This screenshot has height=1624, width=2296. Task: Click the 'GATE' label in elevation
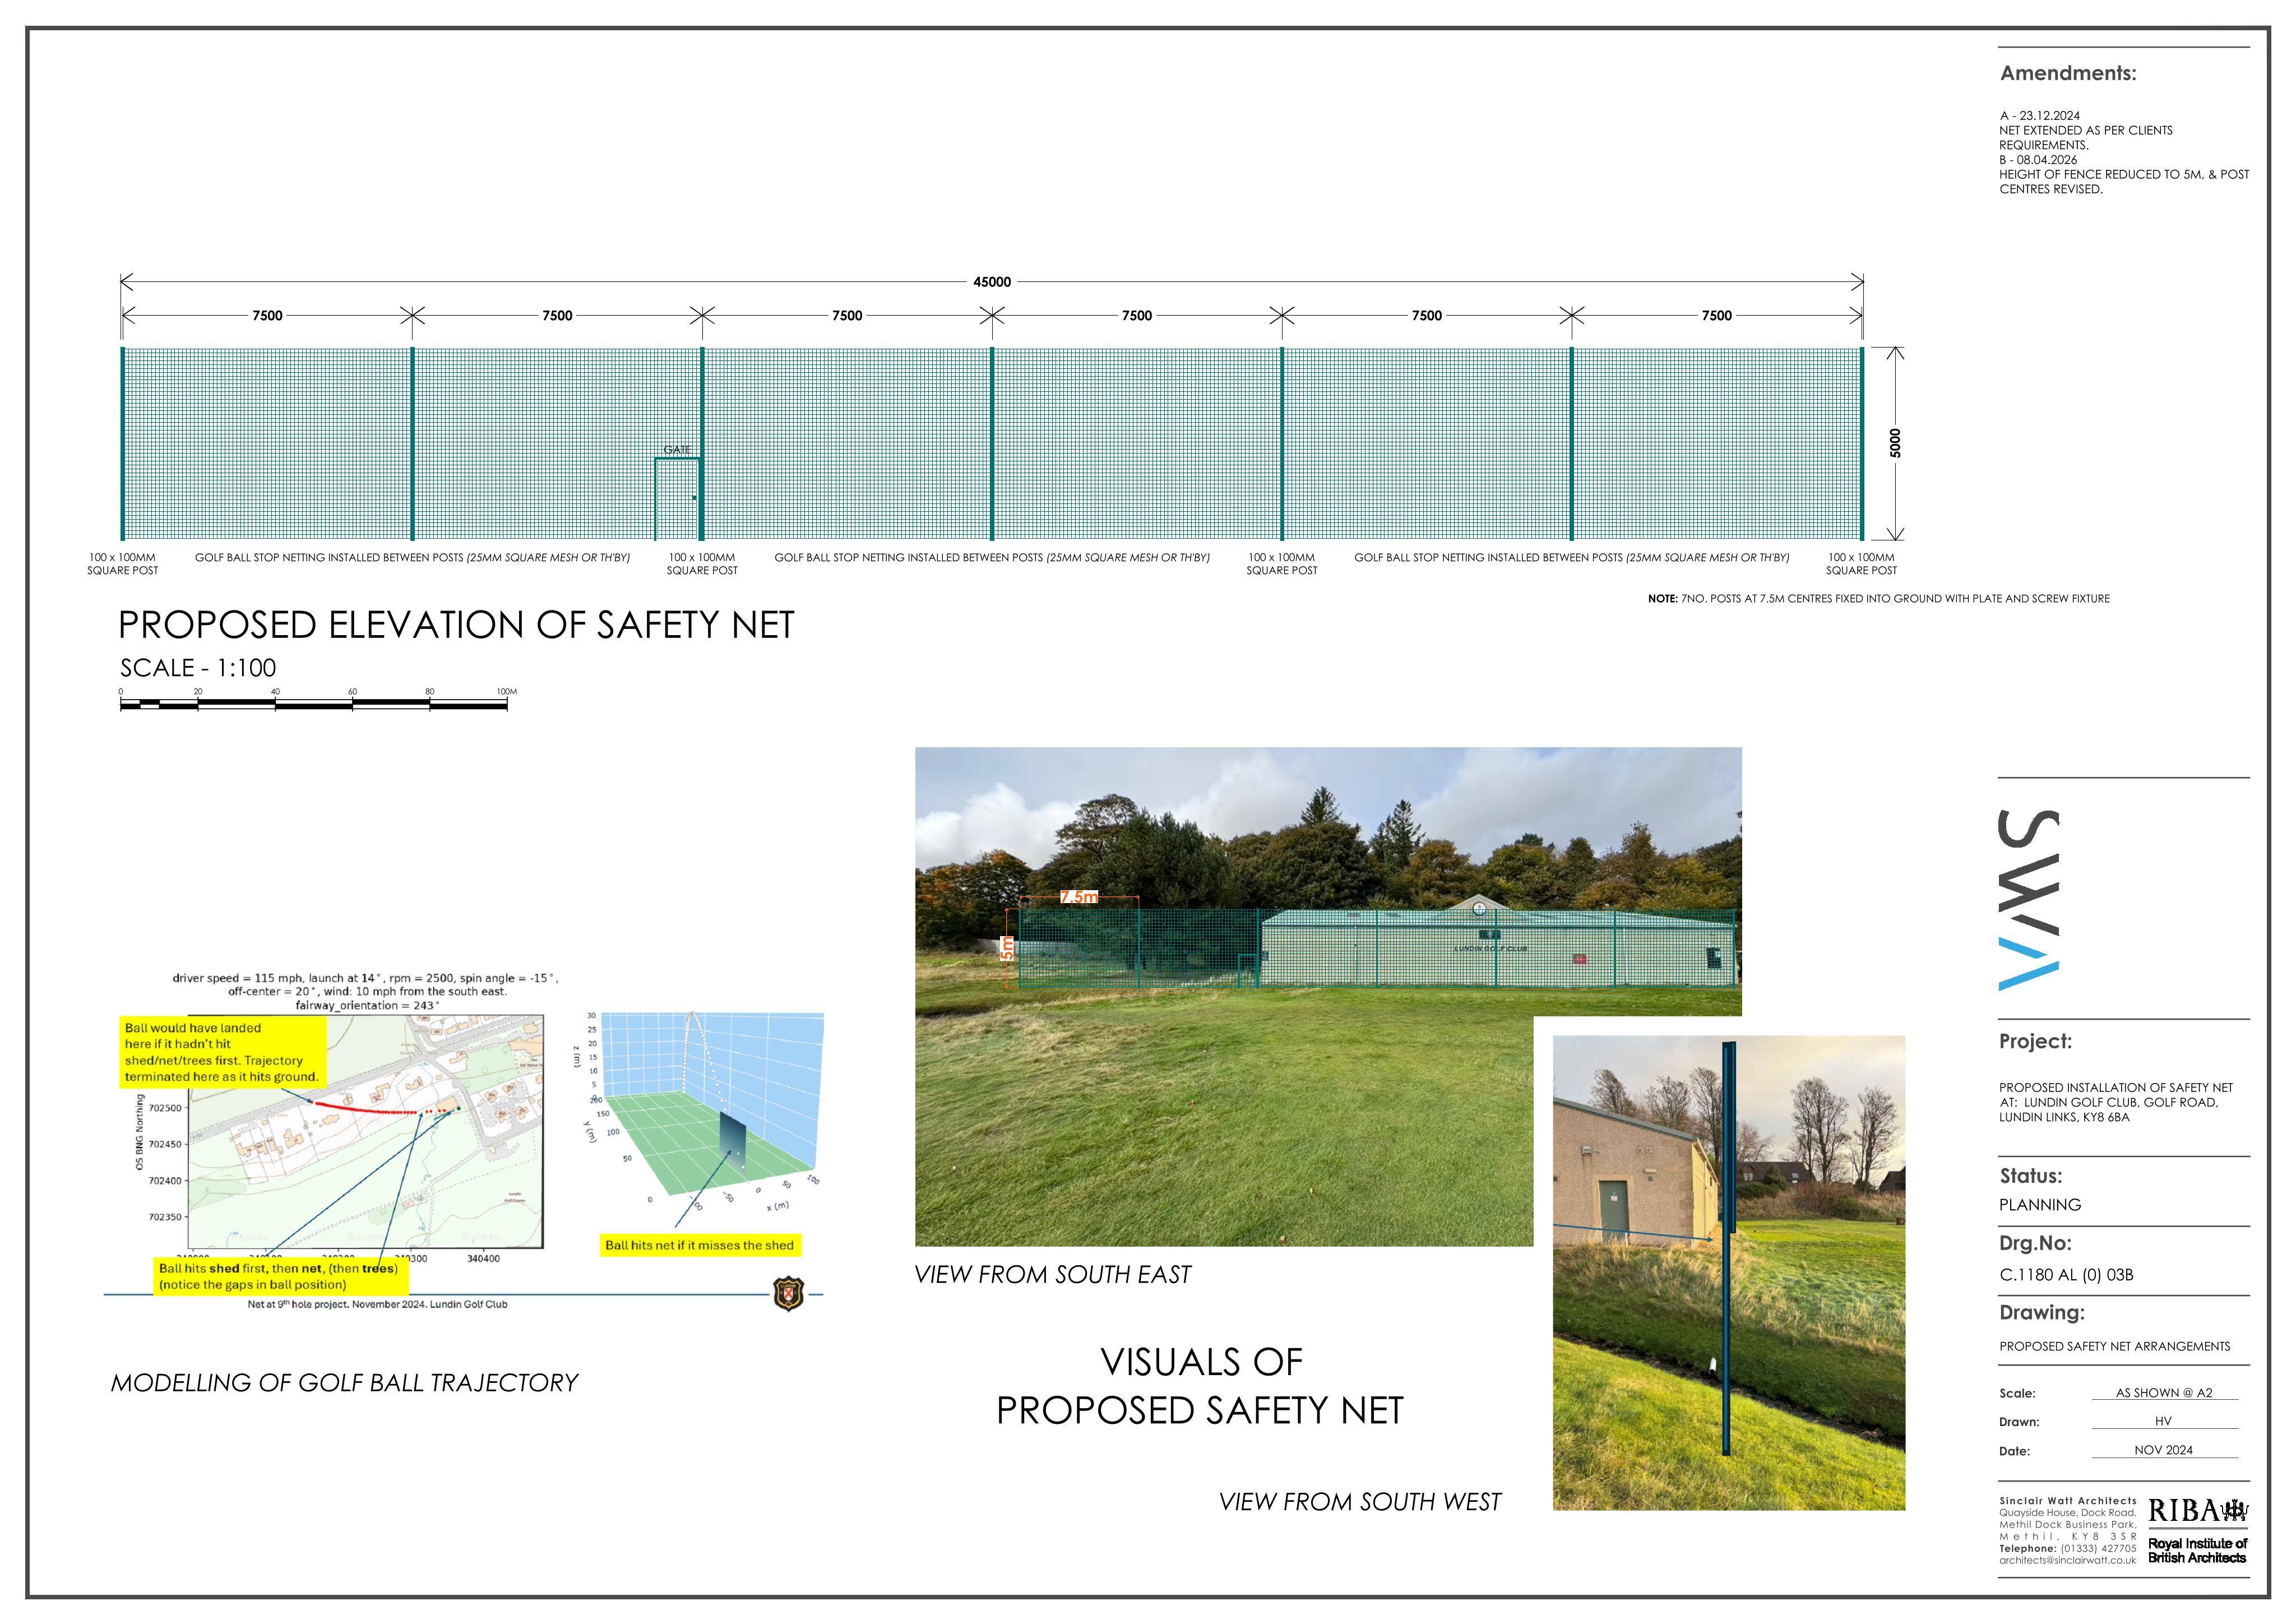[x=677, y=450]
